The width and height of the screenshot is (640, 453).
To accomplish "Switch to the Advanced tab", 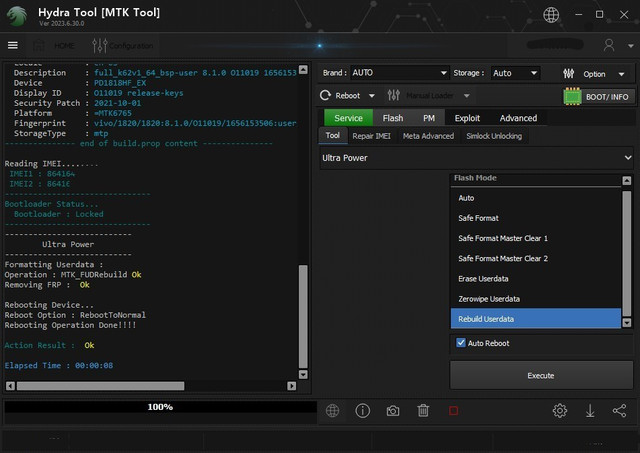I will [518, 118].
